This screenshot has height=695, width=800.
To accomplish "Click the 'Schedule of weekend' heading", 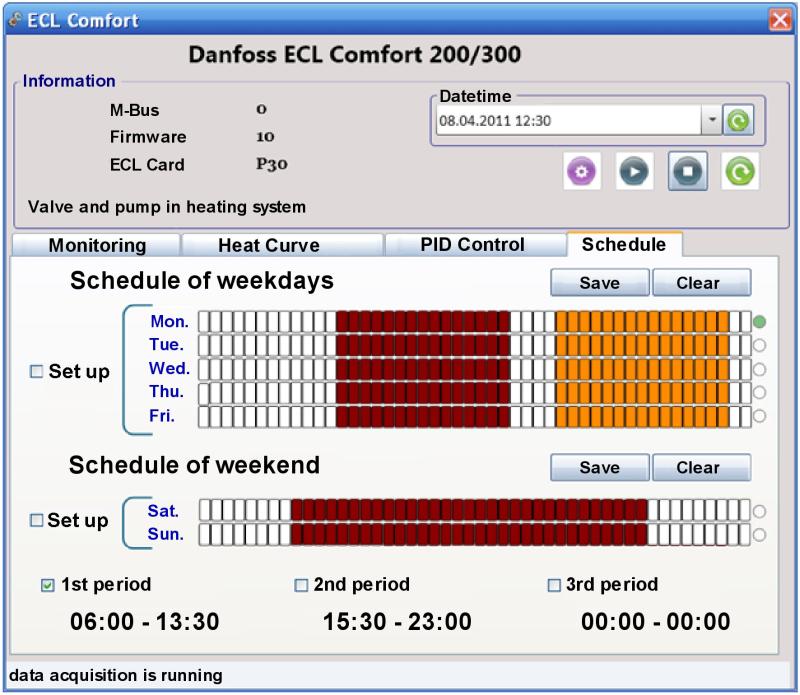I will 194,465.
